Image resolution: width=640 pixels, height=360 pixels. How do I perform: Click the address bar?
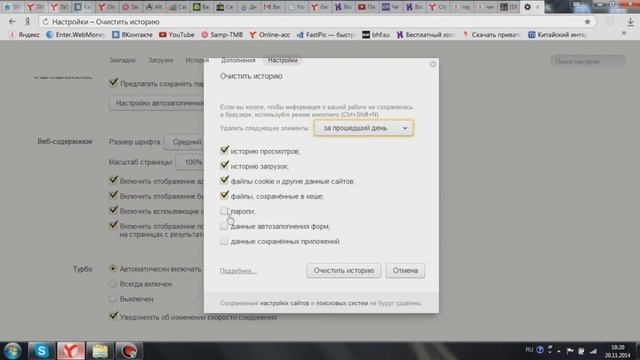click(314, 22)
